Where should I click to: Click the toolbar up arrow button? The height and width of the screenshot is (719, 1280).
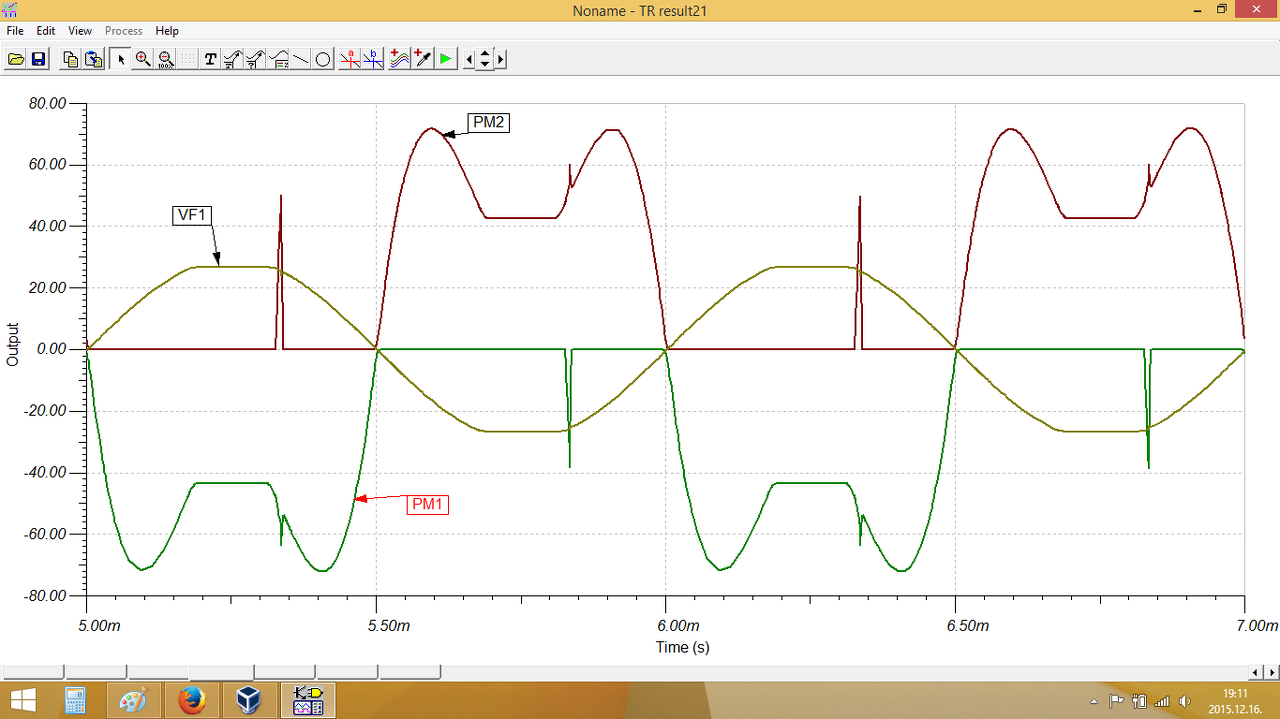pos(485,54)
